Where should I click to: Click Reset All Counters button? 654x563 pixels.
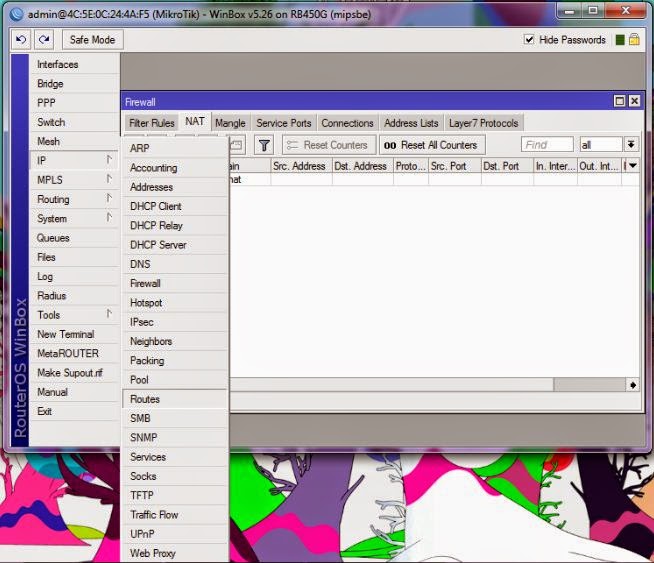point(432,145)
